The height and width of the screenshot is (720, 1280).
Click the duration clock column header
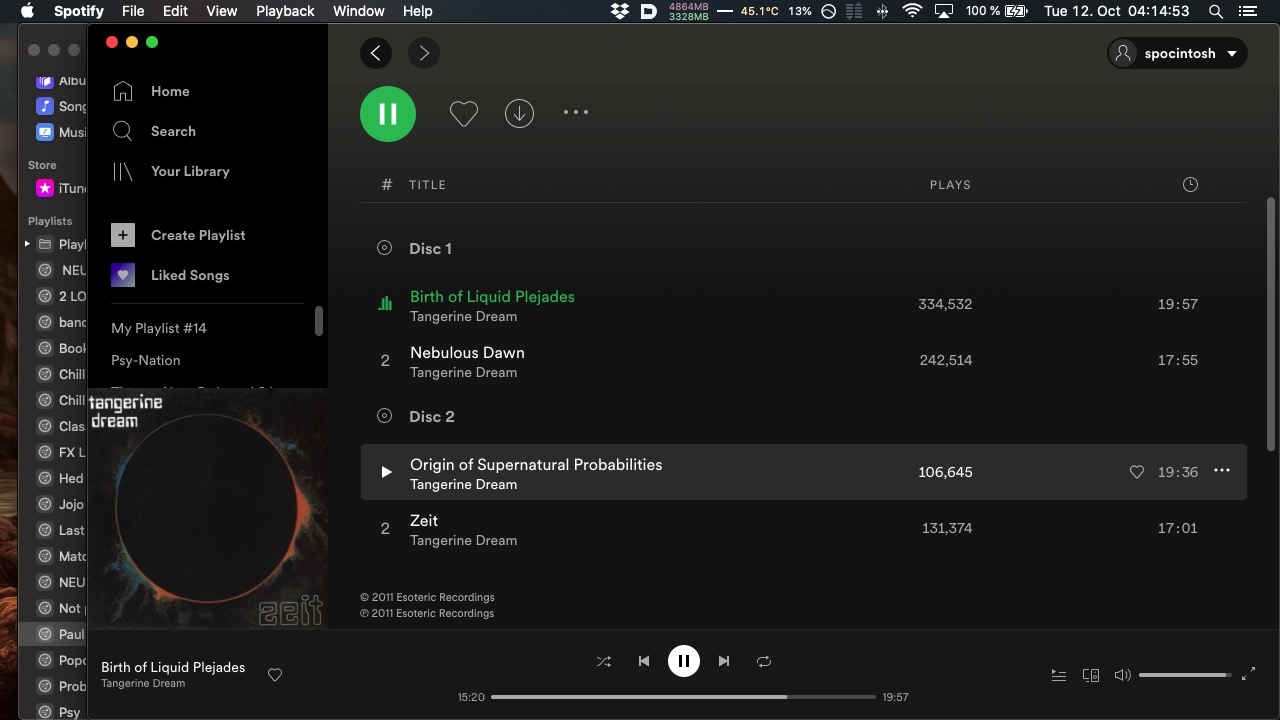coord(1190,184)
